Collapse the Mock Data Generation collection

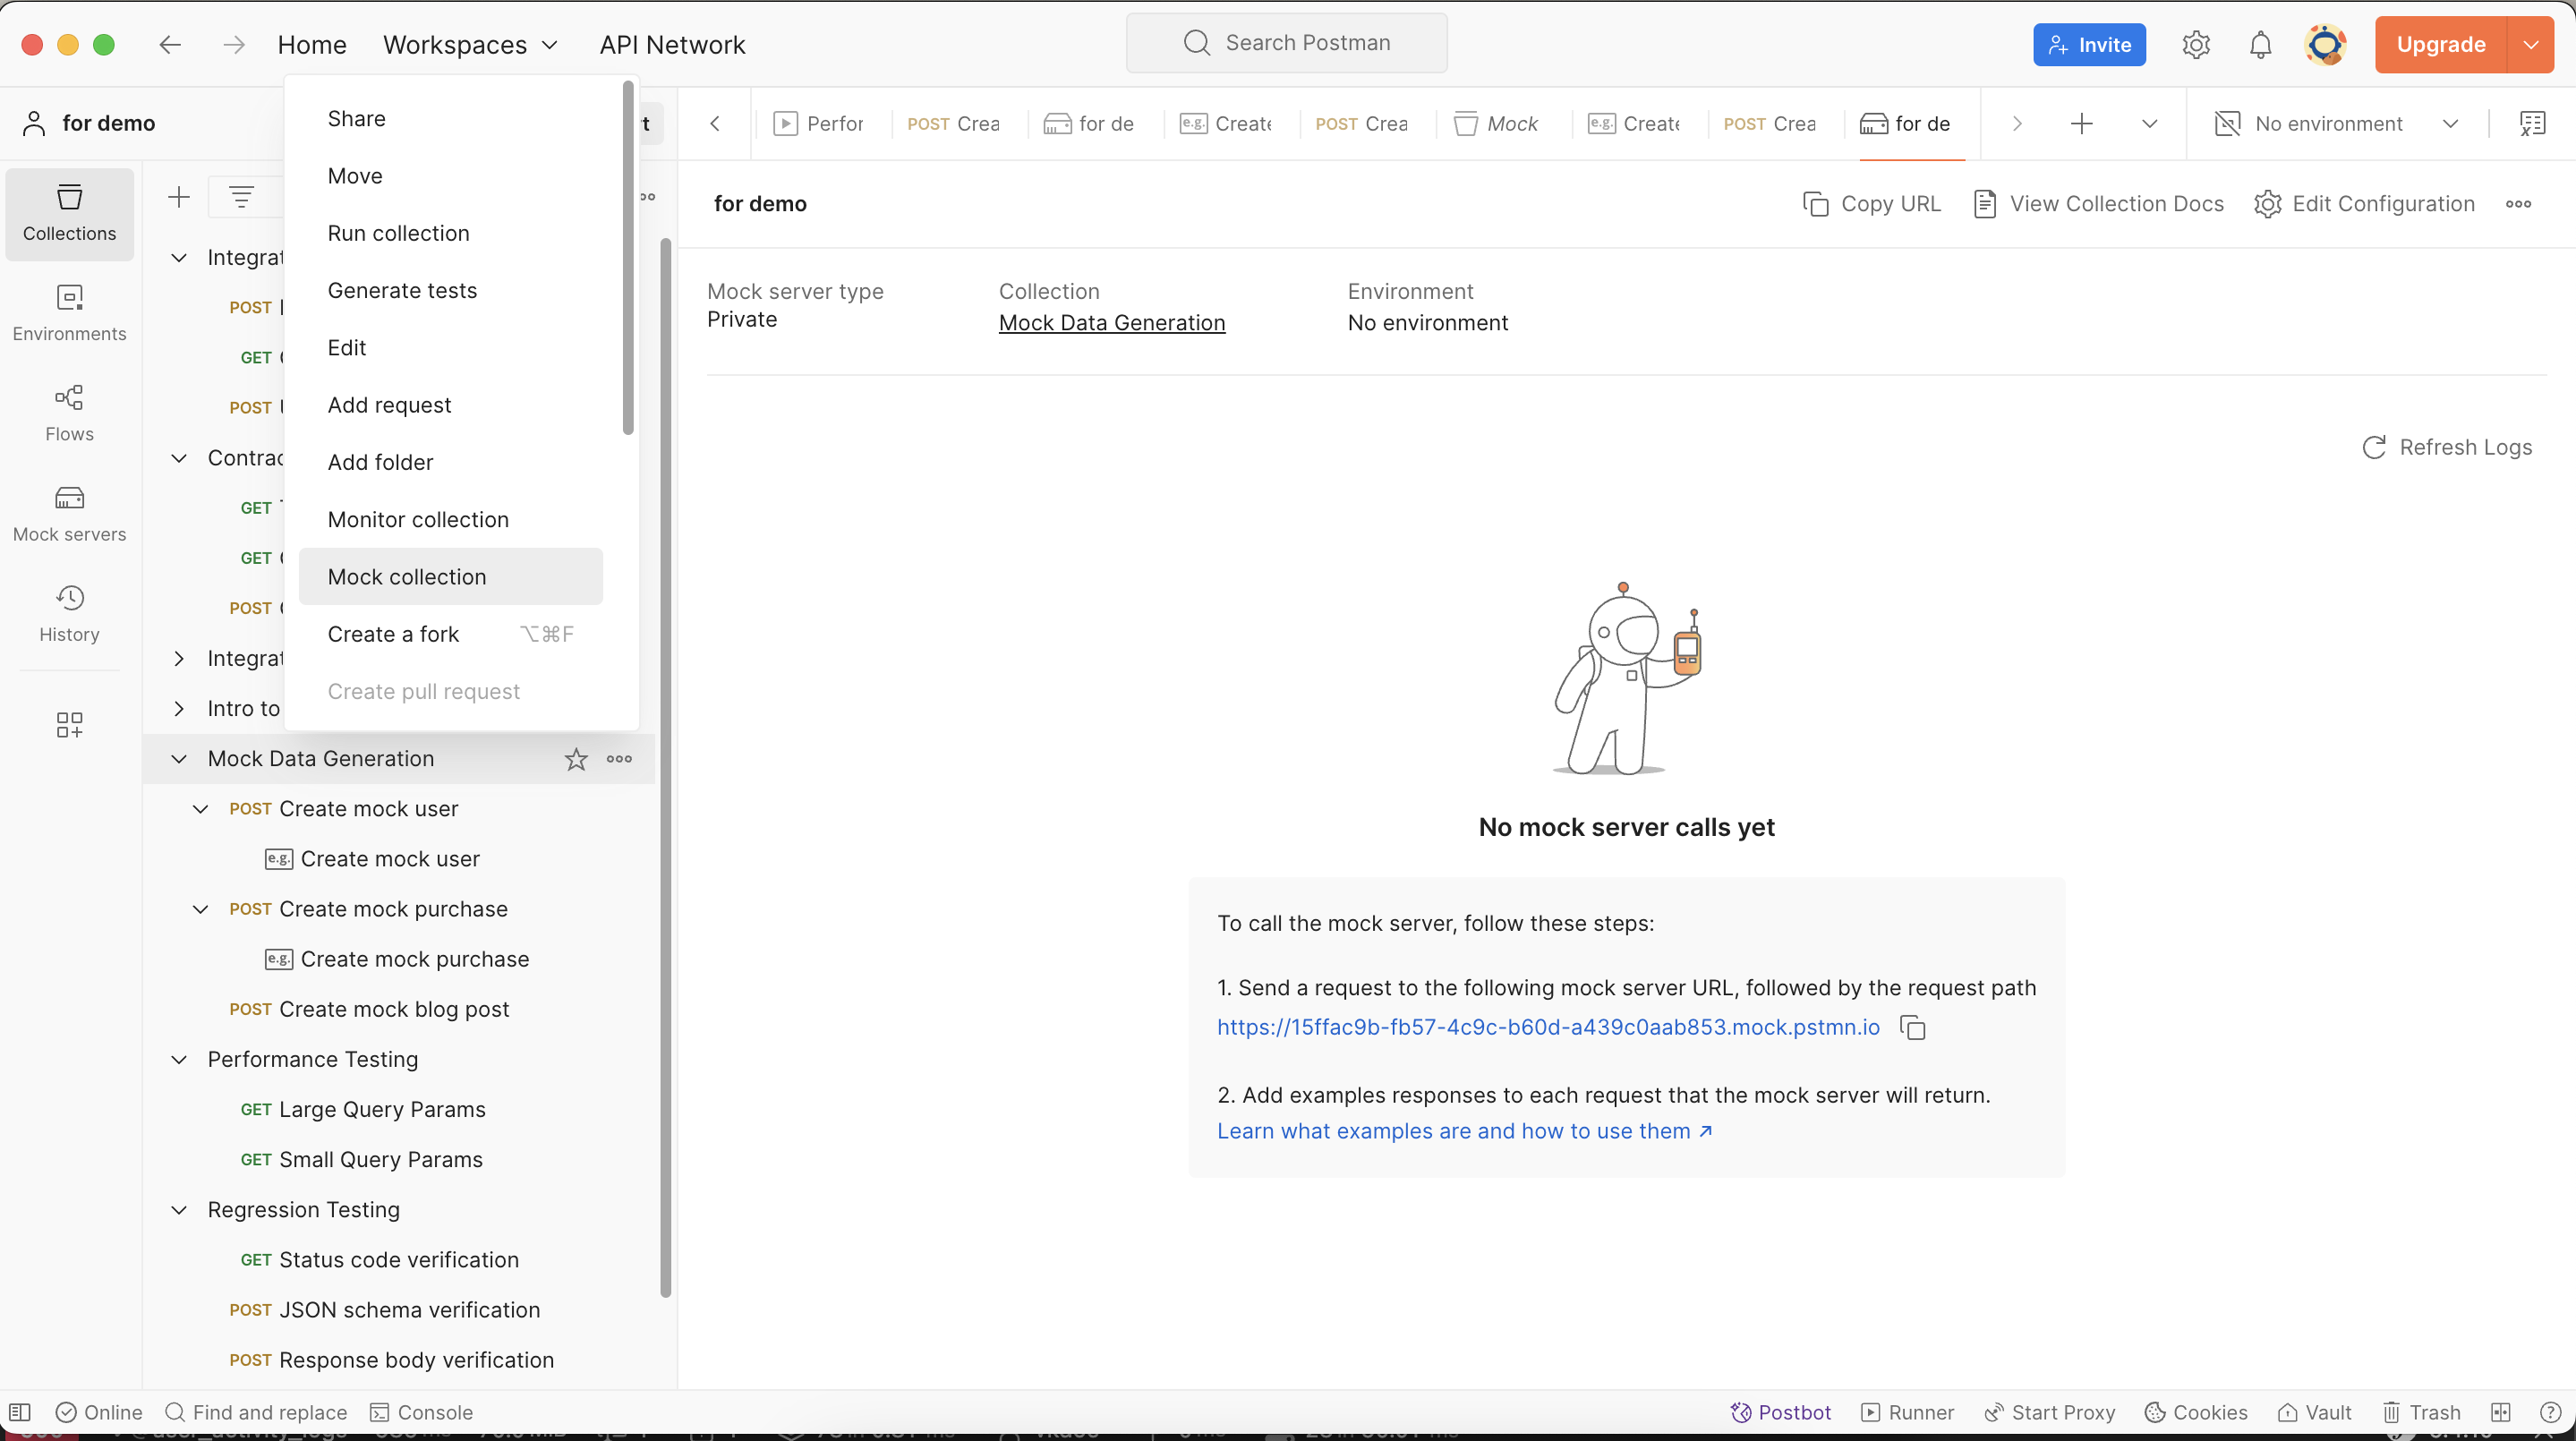[179, 759]
